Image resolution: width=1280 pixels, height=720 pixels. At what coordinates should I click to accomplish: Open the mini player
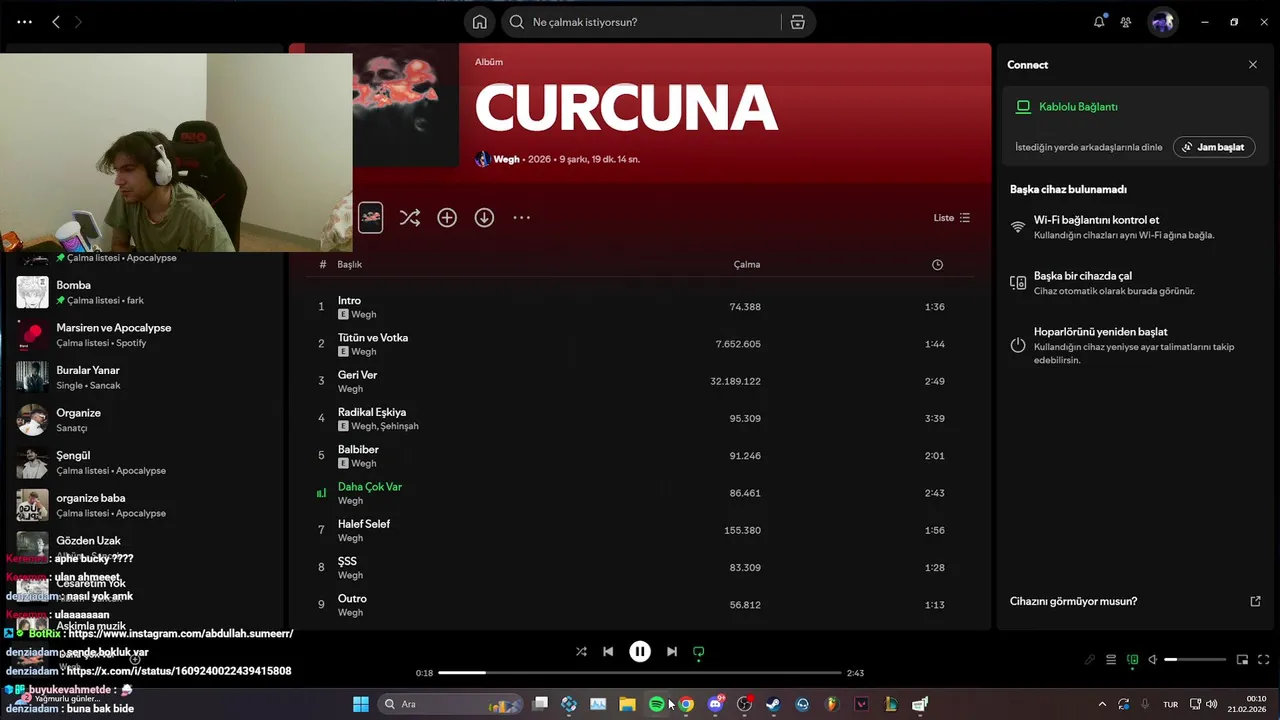coord(1242,660)
